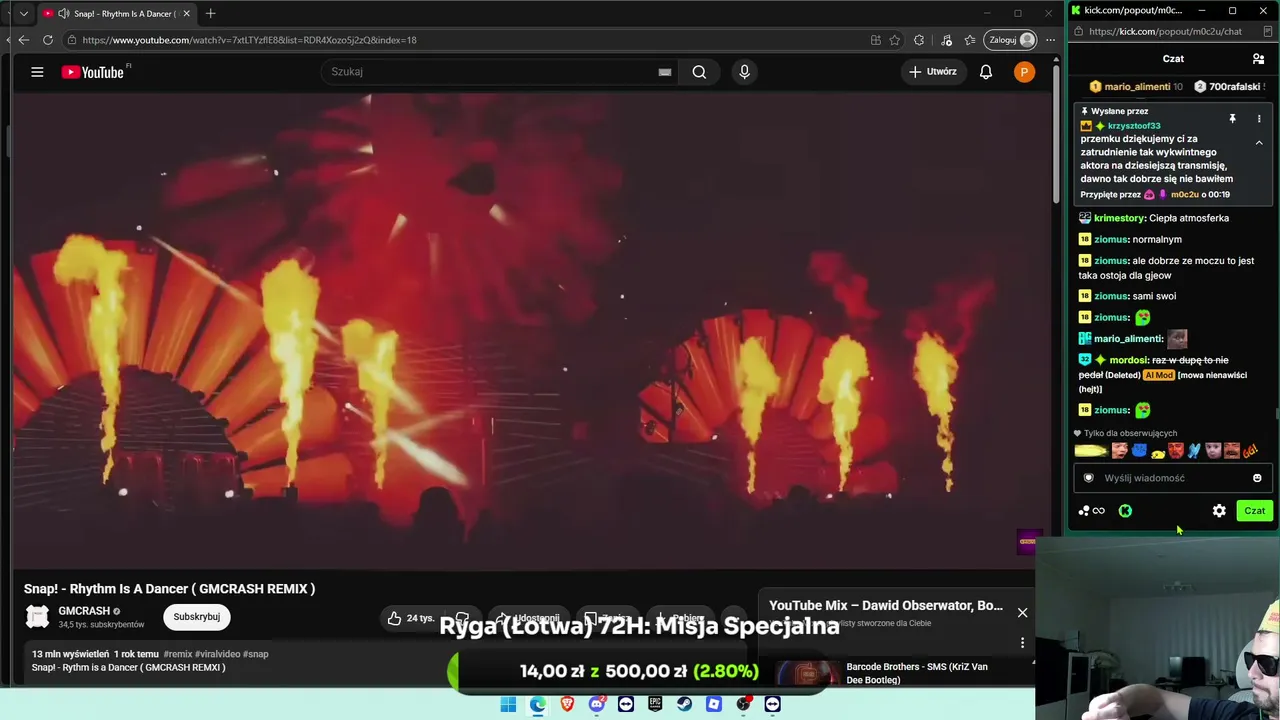
Task: Open pinned message three-dot options
Action: tap(1259, 119)
